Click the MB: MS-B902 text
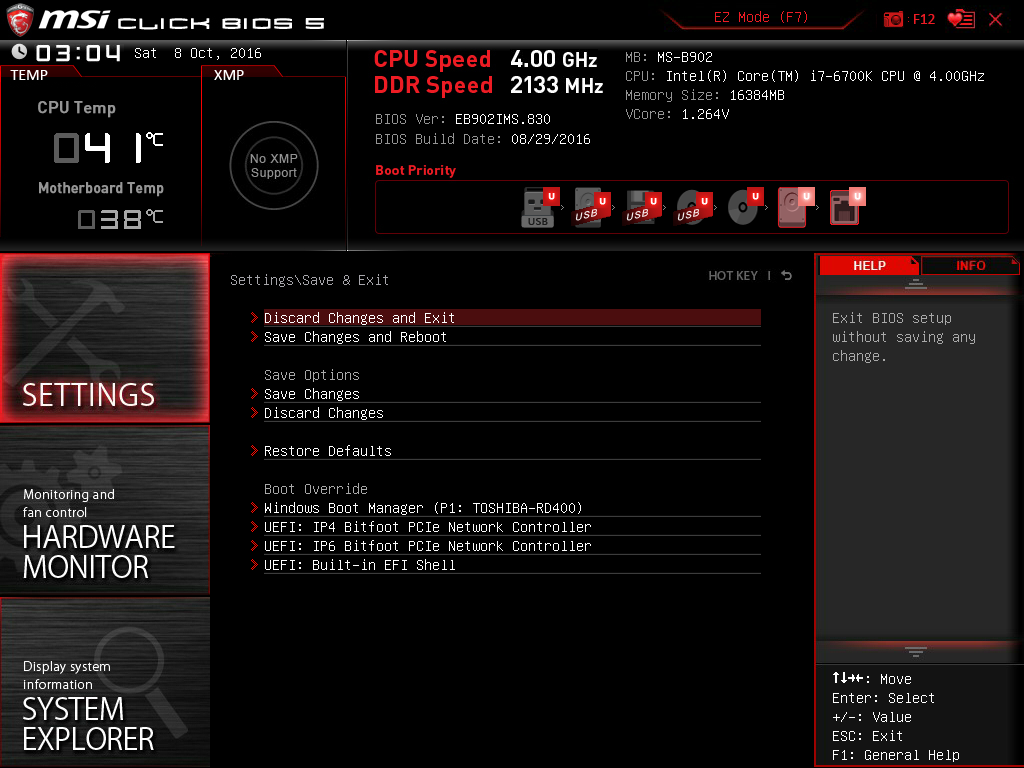 pos(669,57)
